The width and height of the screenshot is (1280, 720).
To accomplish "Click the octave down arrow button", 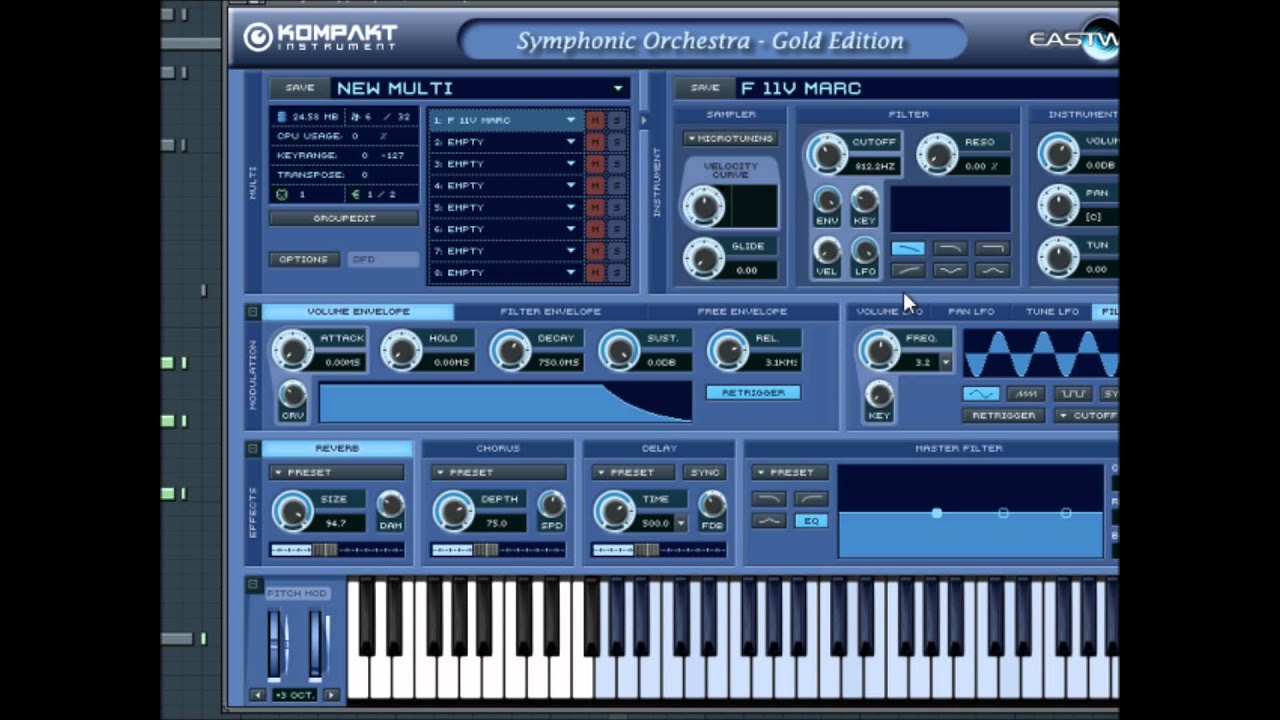I will pyautogui.click(x=258, y=694).
